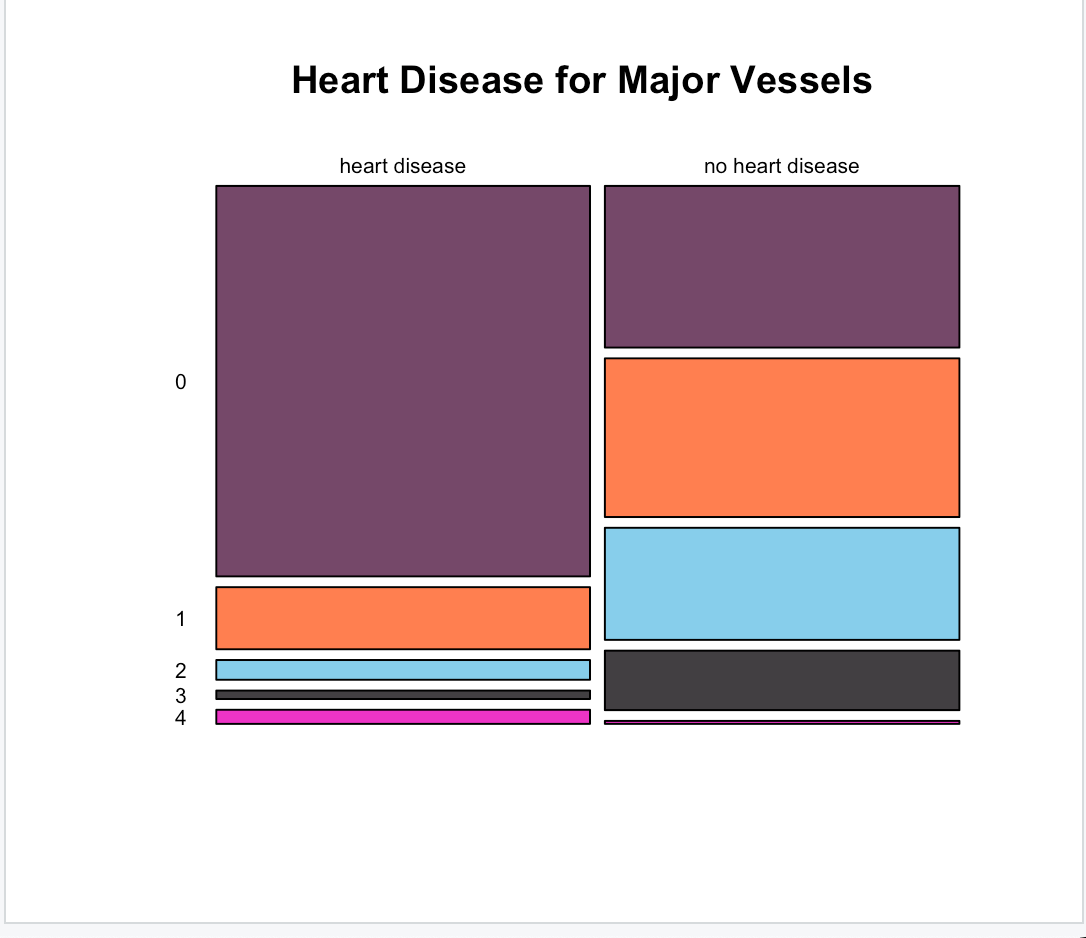Viewport: 1086px width, 938px height.
Task: Click the orange heart disease 1-vessel block
Action: click(x=403, y=618)
